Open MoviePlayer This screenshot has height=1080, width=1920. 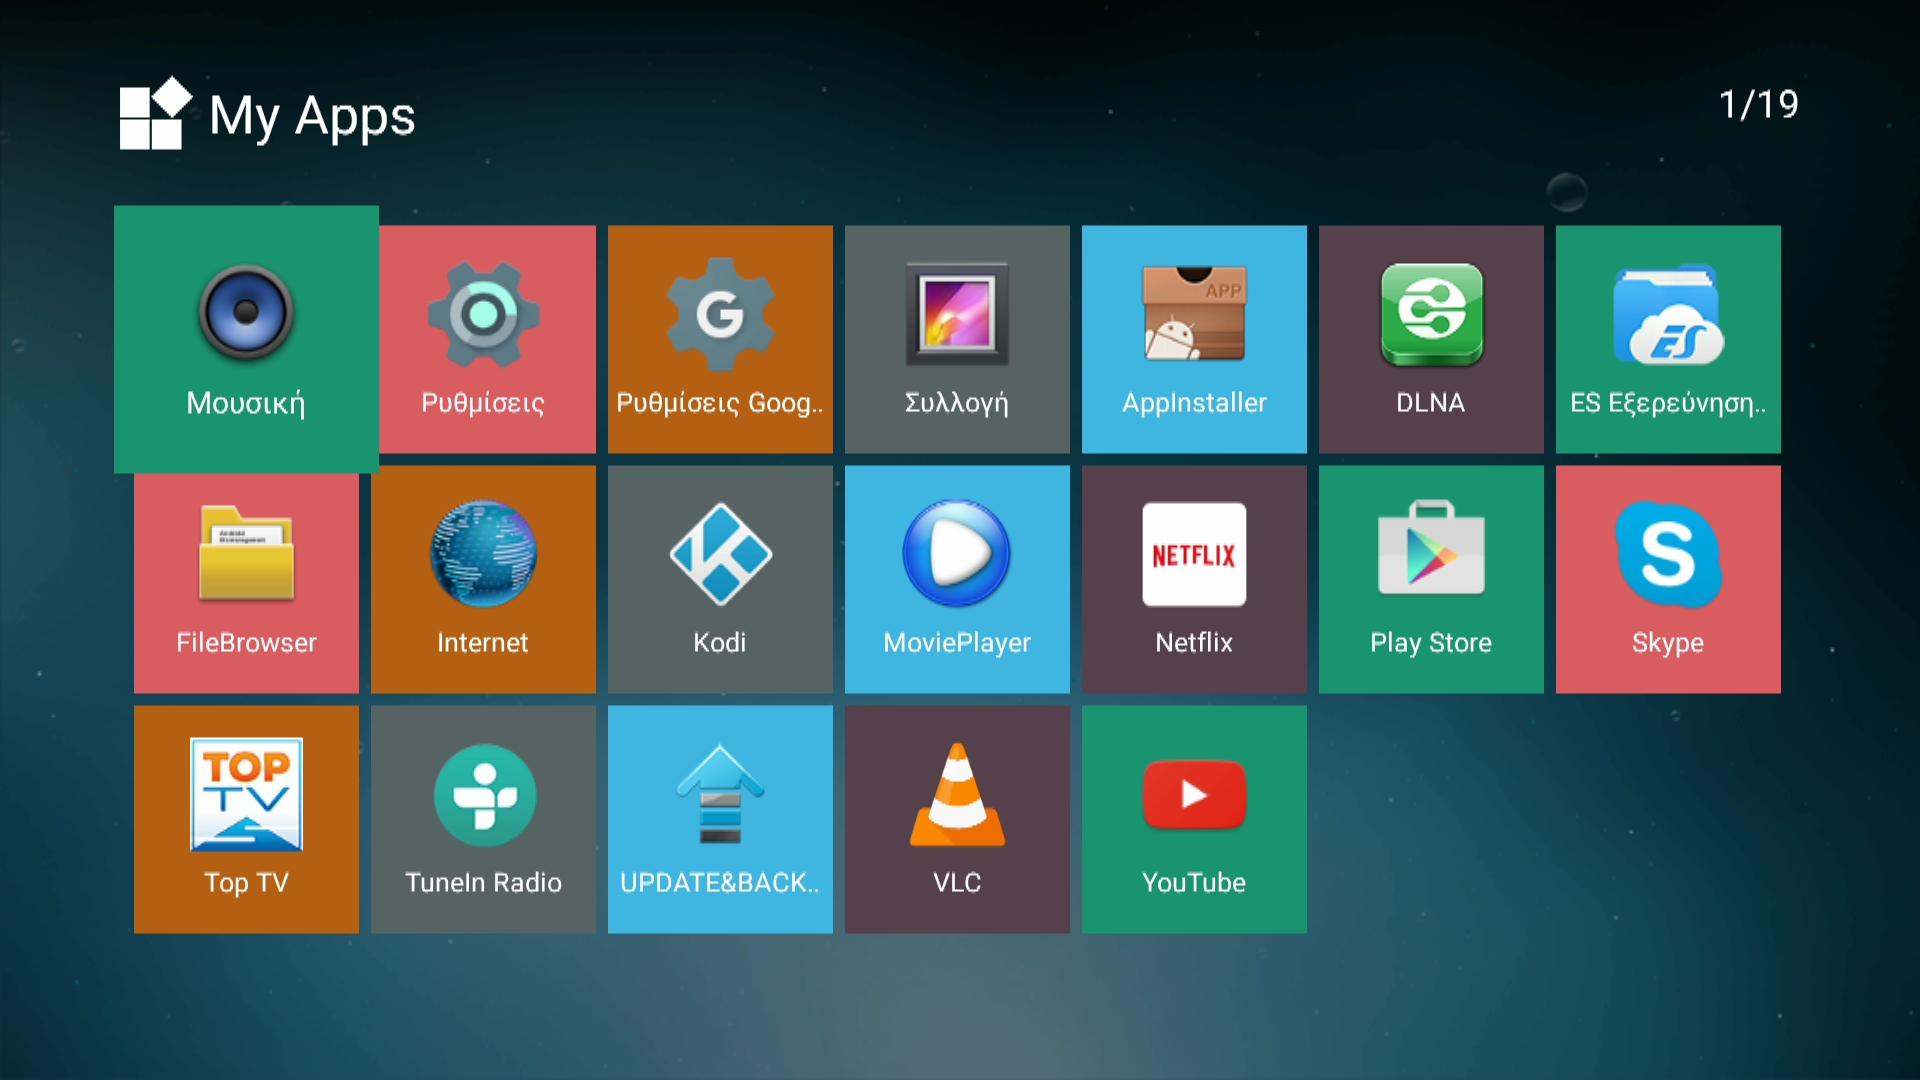point(957,579)
